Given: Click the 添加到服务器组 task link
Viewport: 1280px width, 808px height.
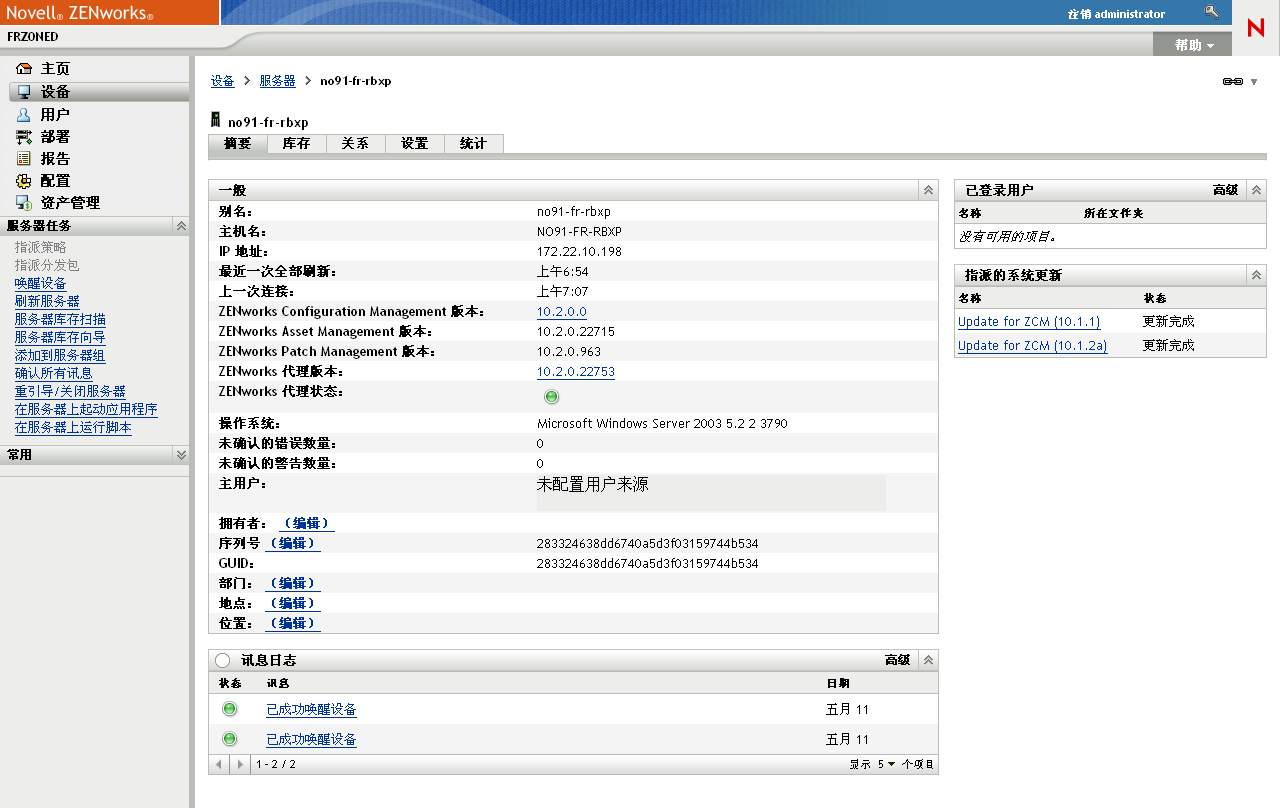Looking at the screenshot, I should 60,356.
